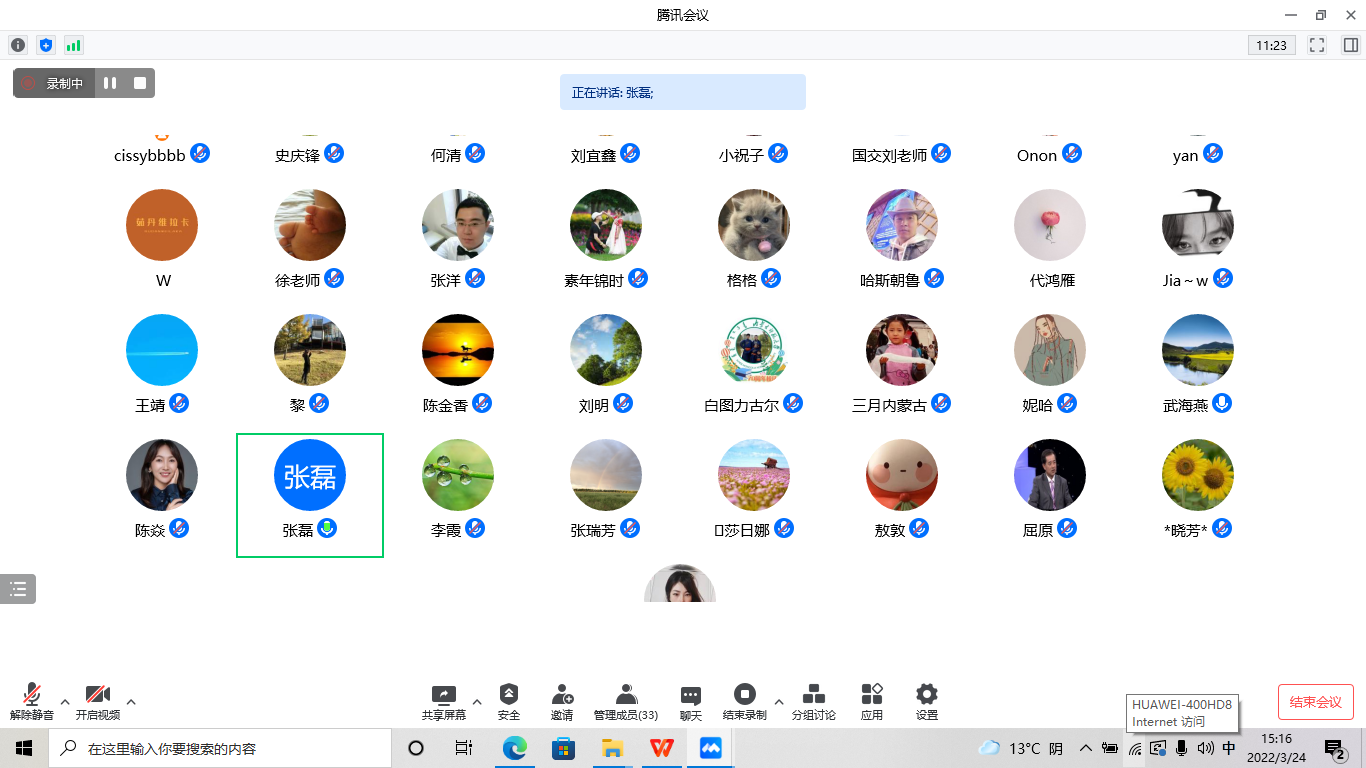Pause the recording in the 录制中 bar

(110, 83)
